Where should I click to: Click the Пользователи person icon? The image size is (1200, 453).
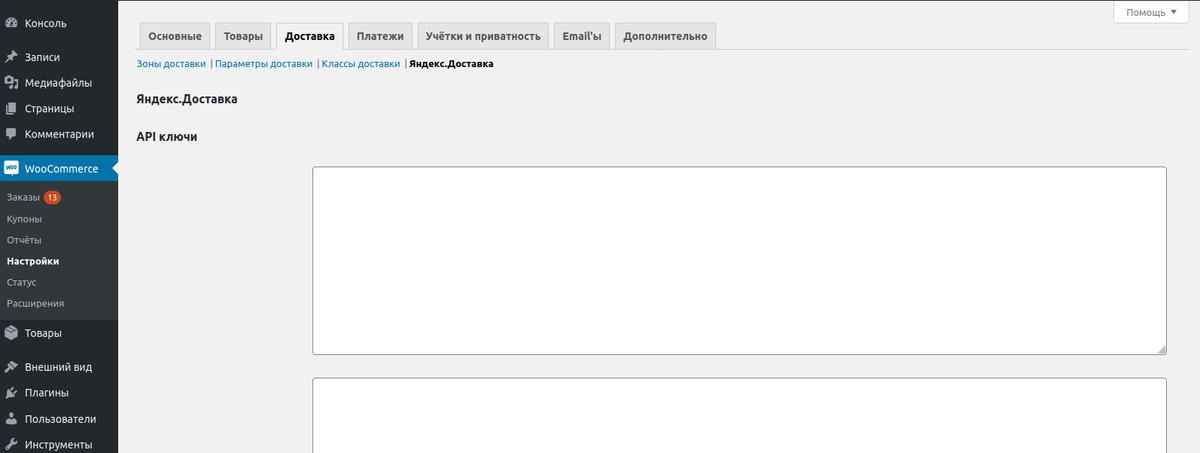(11, 419)
